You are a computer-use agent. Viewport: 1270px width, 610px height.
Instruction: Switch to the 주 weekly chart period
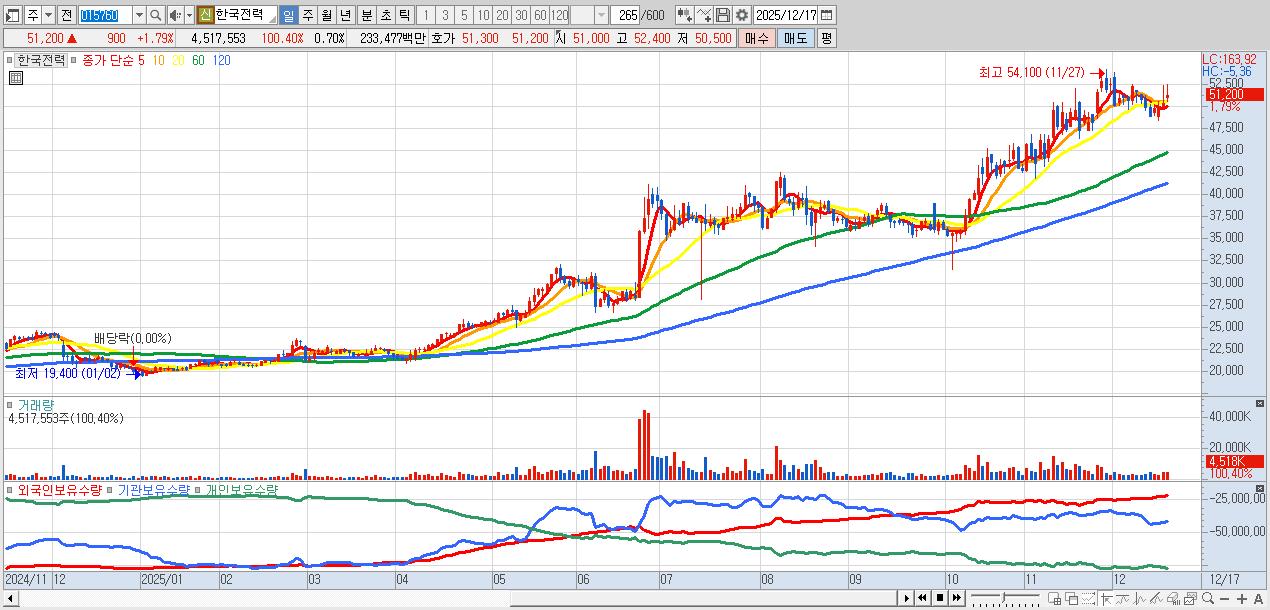click(307, 15)
